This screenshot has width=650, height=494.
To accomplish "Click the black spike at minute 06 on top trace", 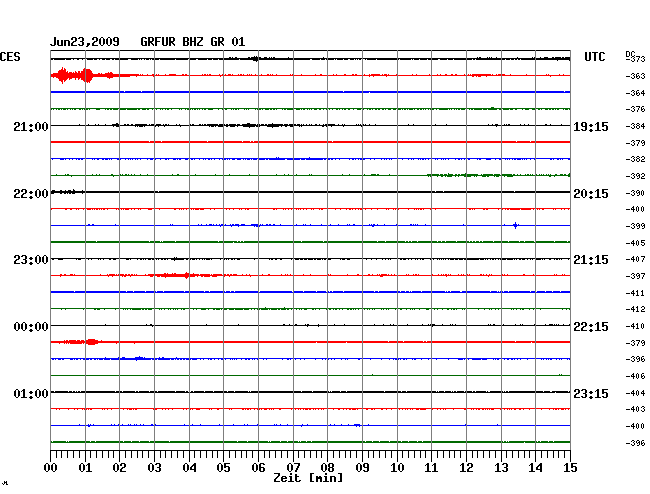I will click(x=255, y=59).
